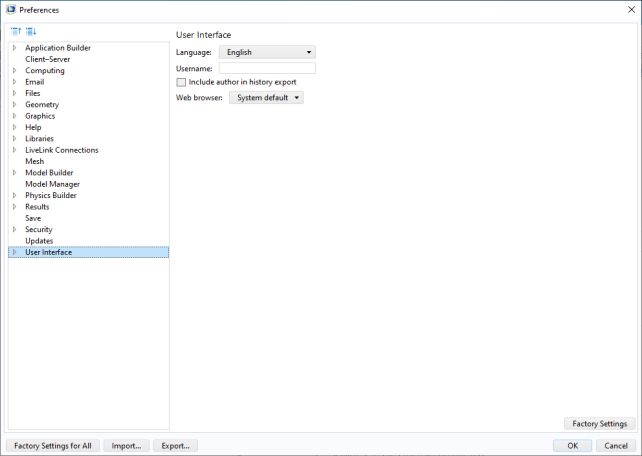Expand the Model Builder node
Image resolution: width=642 pixels, height=456 pixels.
(15, 173)
